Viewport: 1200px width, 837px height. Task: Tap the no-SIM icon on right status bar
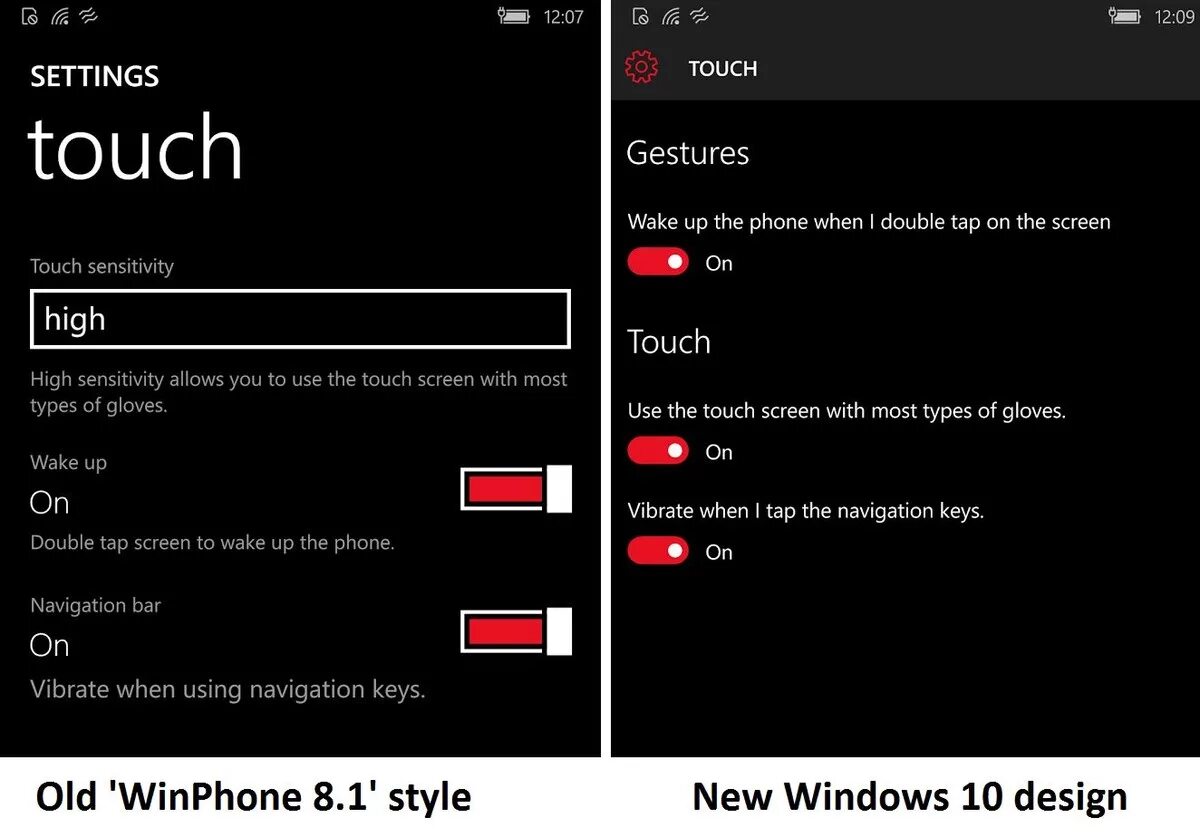[641, 16]
